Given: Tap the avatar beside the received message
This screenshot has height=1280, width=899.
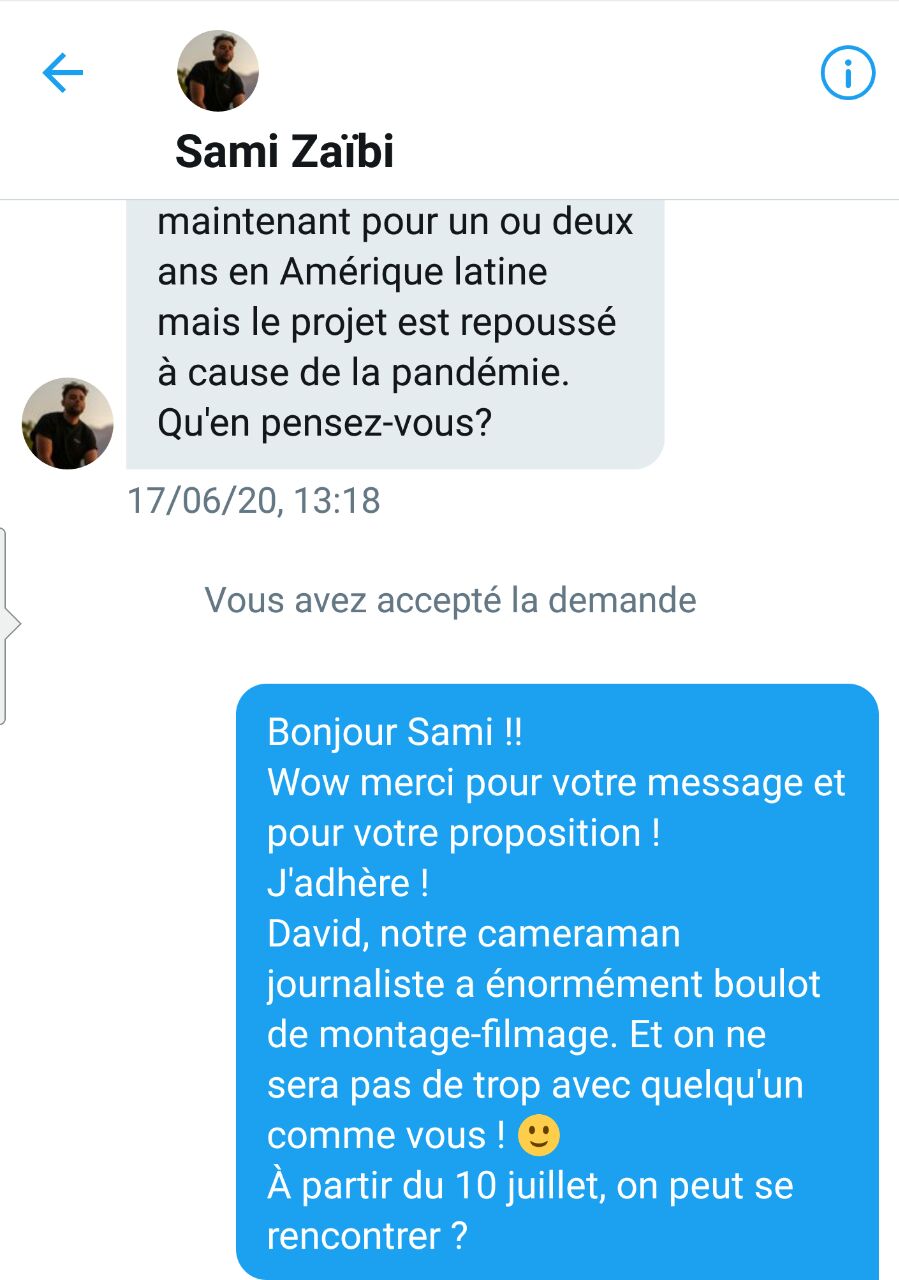Looking at the screenshot, I should pyautogui.click(x=68, y=423).
